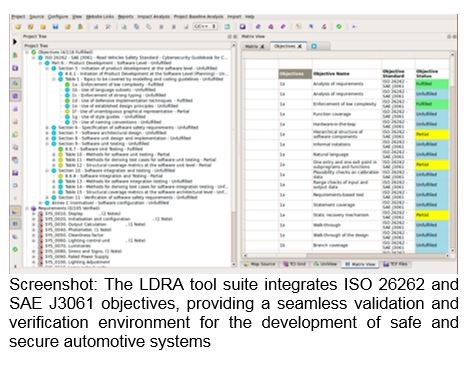Click the purple disk icon in left sidebar

pyautogui.click(x=15, y=173)
